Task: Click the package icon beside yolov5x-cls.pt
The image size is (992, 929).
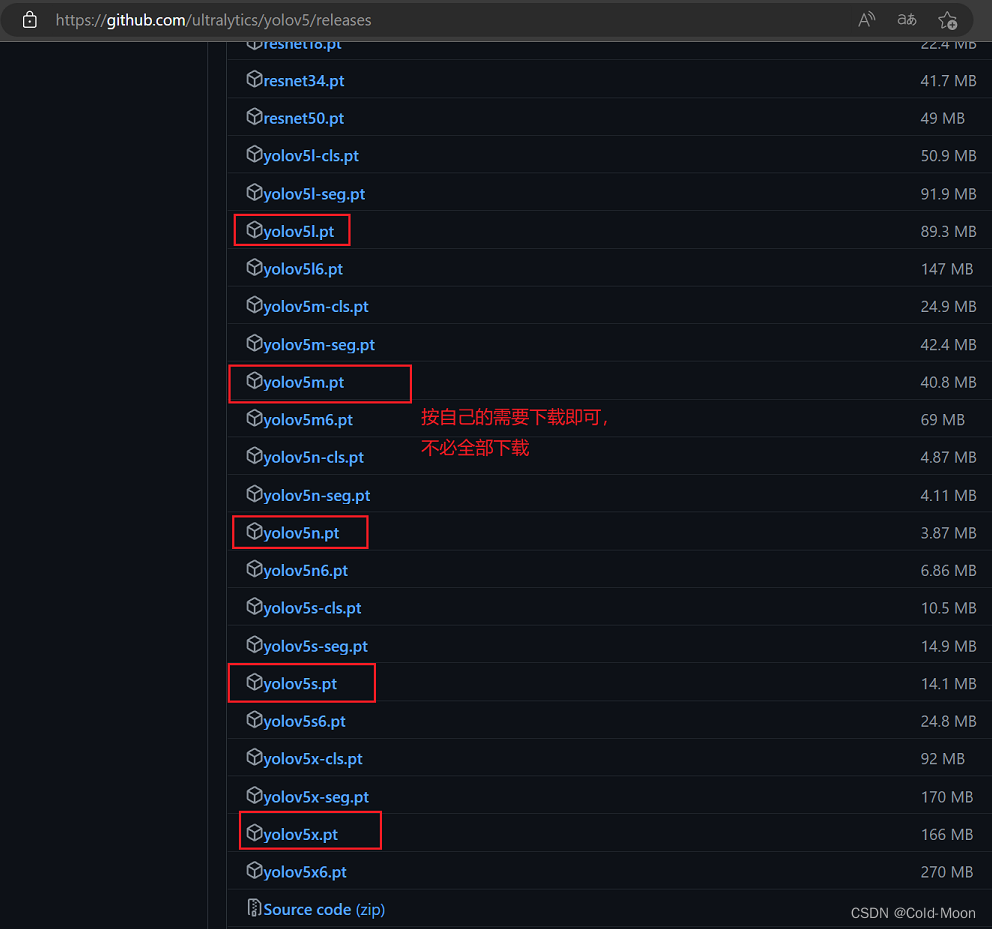Action: pos(254,756)
